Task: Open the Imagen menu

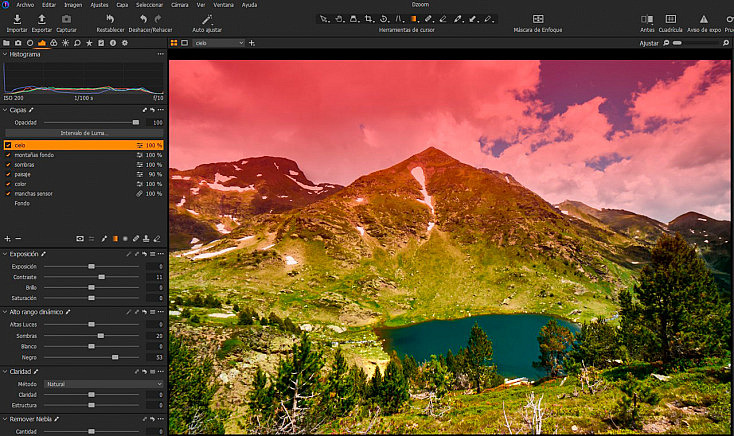Action: (73, 5)
